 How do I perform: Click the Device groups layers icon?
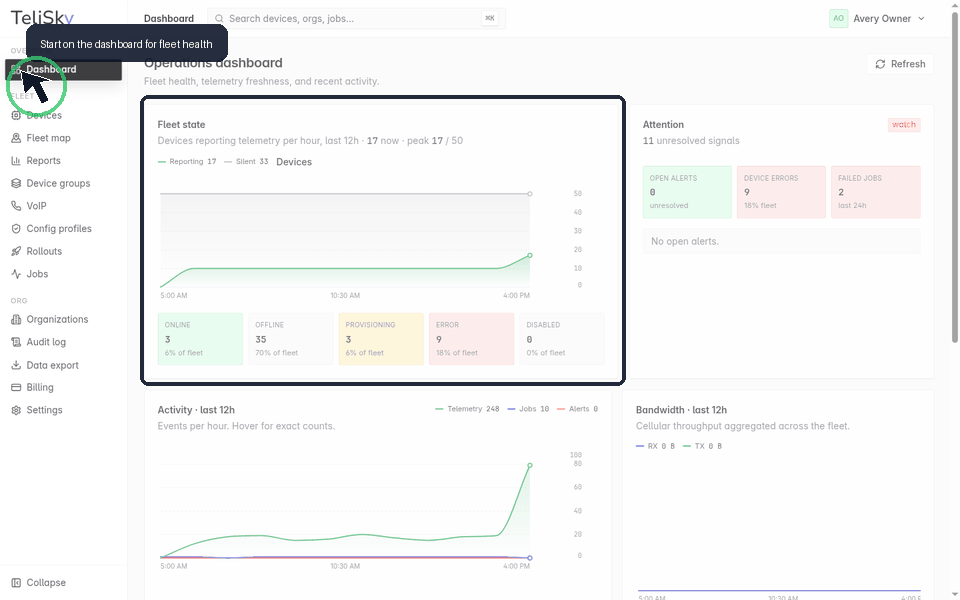coord(16,183)
